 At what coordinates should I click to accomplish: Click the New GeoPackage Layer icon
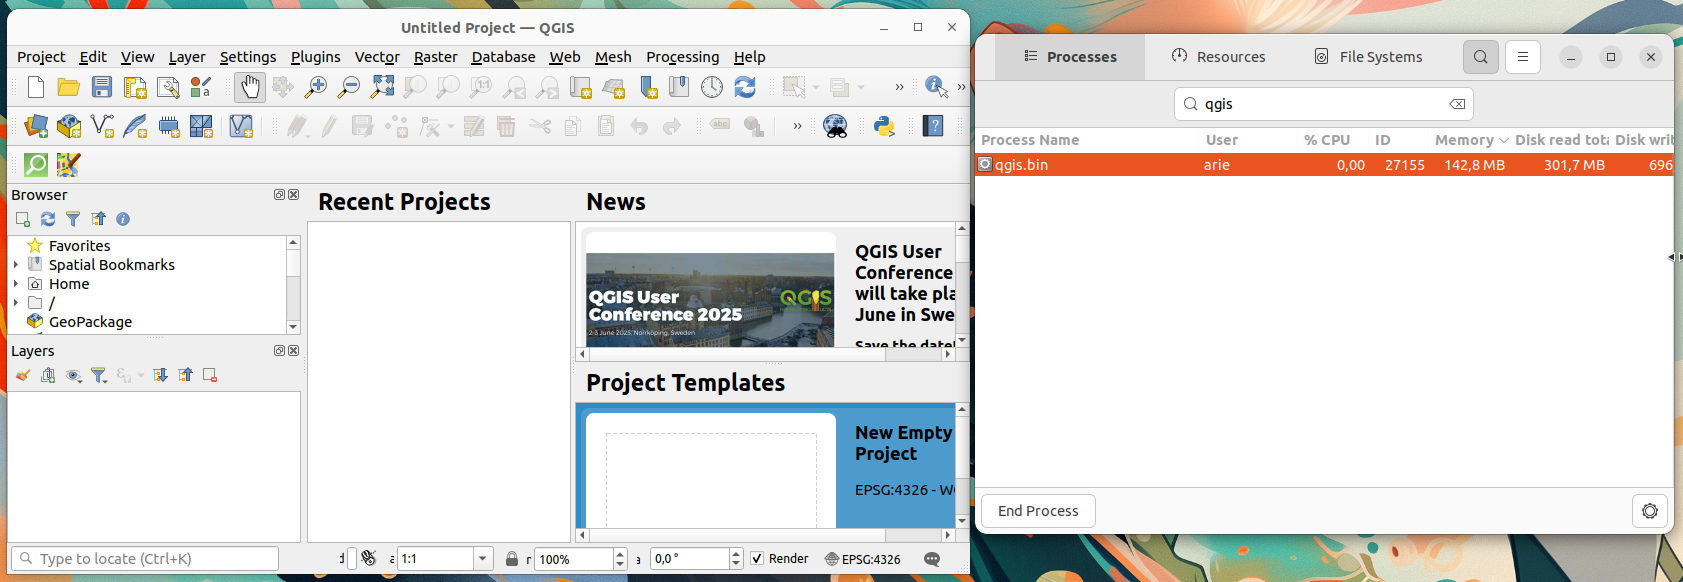[69, 126]
